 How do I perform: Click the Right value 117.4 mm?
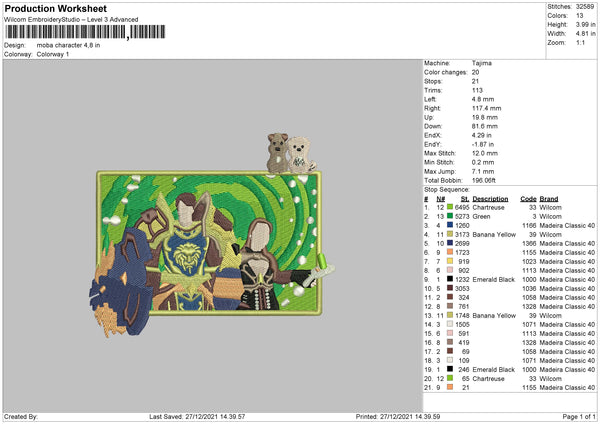[x=486, y=108]
